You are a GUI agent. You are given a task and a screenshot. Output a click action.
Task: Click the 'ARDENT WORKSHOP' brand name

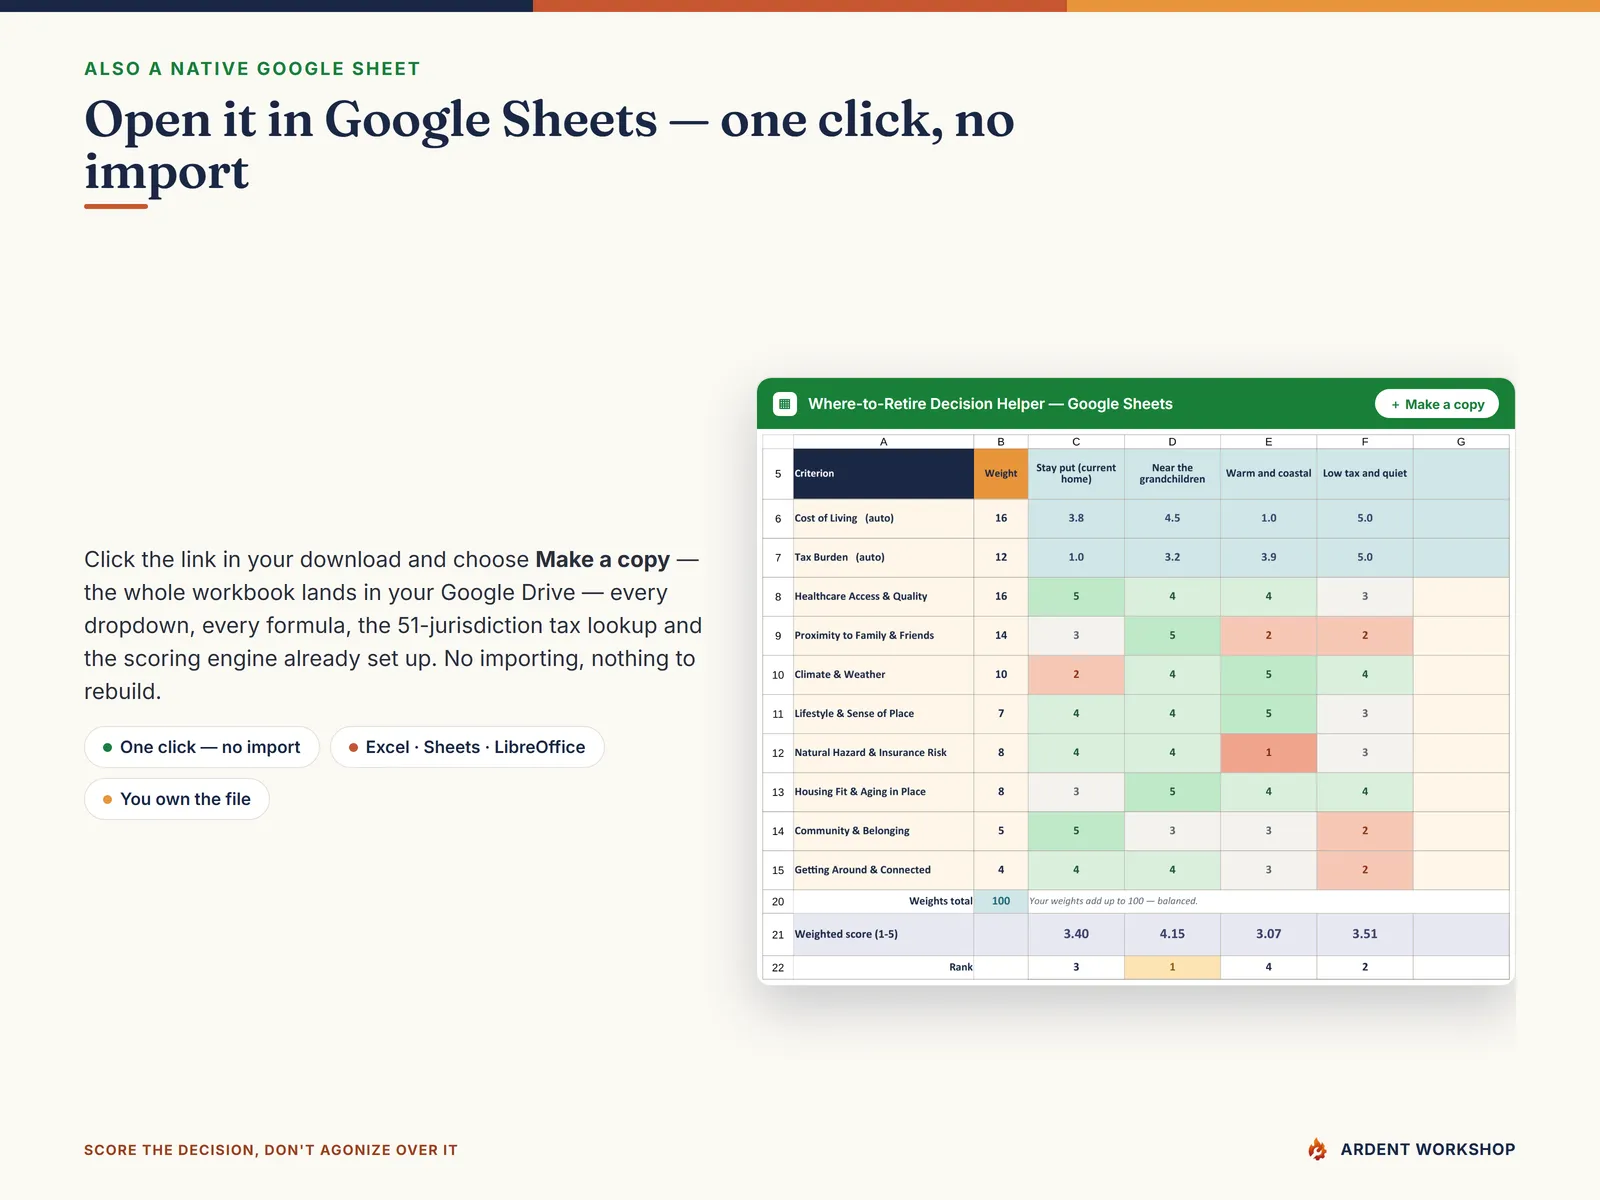click(x=1428, y=1150)
